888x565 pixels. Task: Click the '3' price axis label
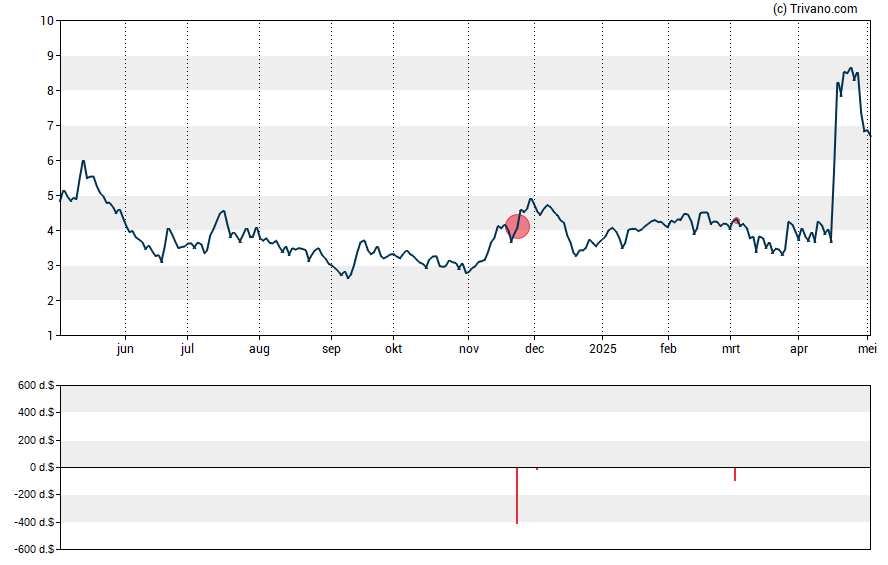tap(50, 266)
